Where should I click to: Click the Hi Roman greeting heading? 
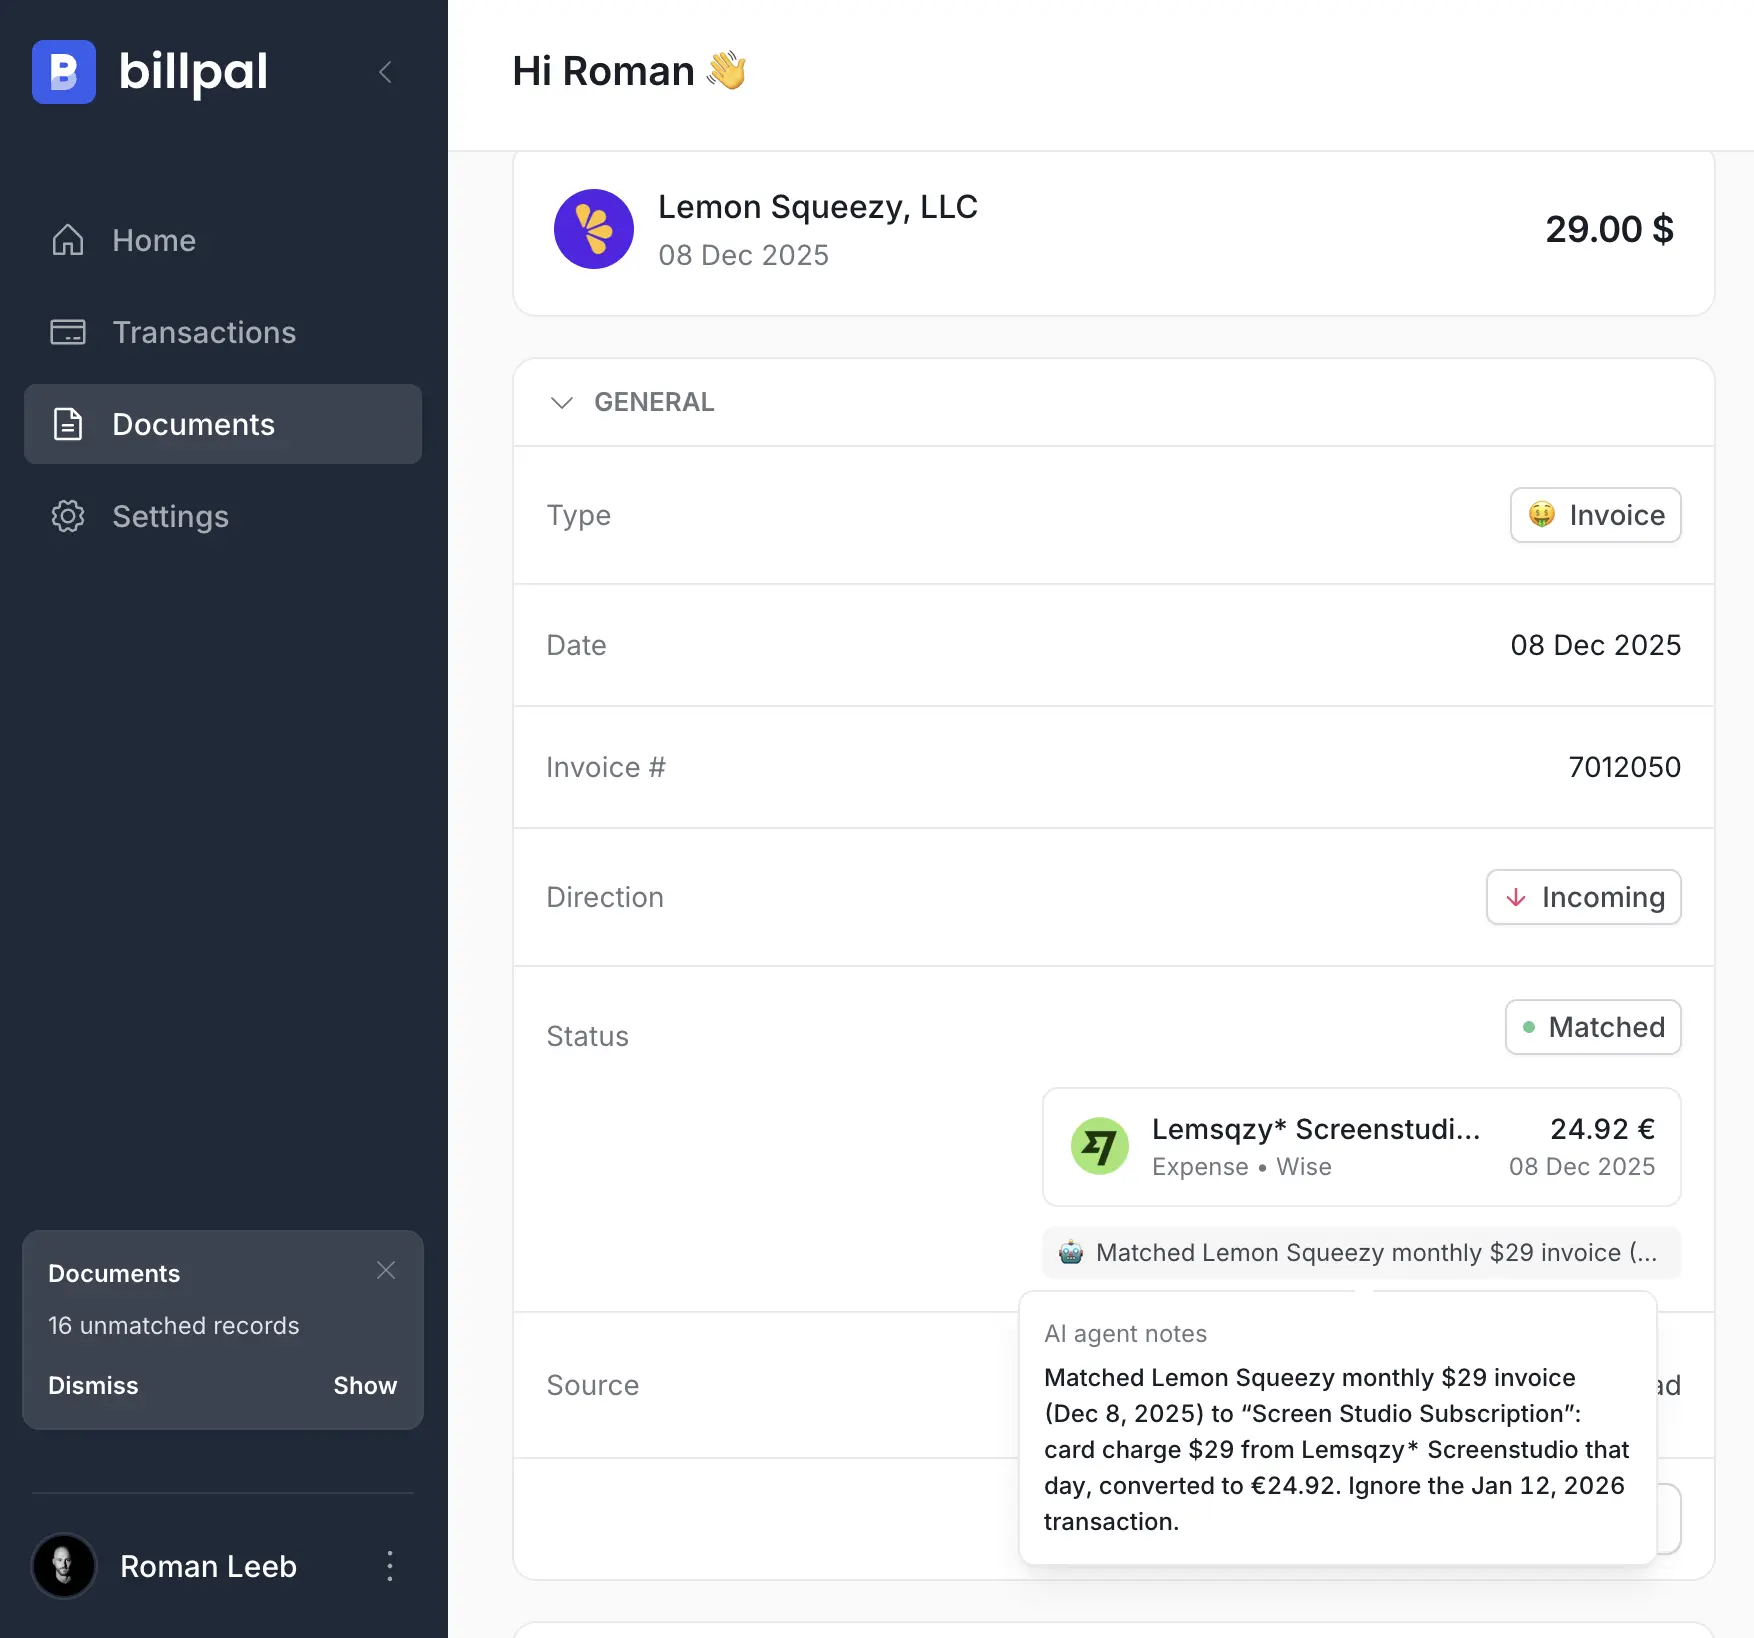click(x=630, y=71)
